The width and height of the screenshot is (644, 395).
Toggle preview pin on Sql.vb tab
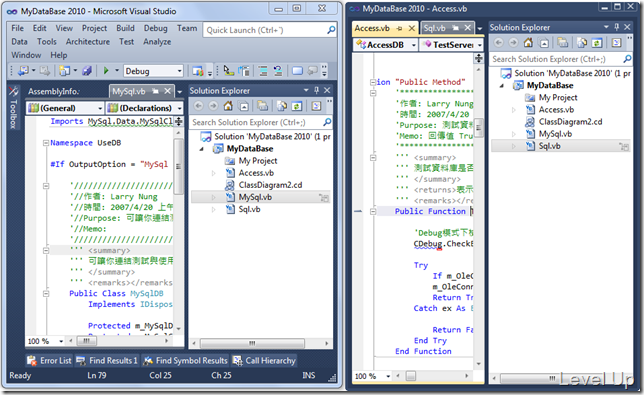(455, 28)
